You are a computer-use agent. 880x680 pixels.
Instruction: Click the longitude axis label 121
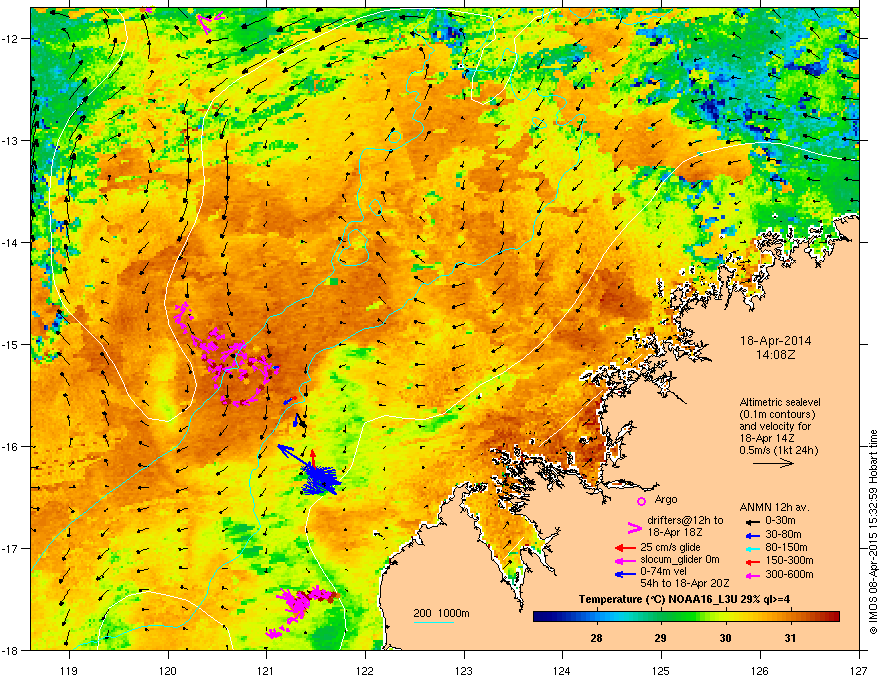[x=266, y=670]
